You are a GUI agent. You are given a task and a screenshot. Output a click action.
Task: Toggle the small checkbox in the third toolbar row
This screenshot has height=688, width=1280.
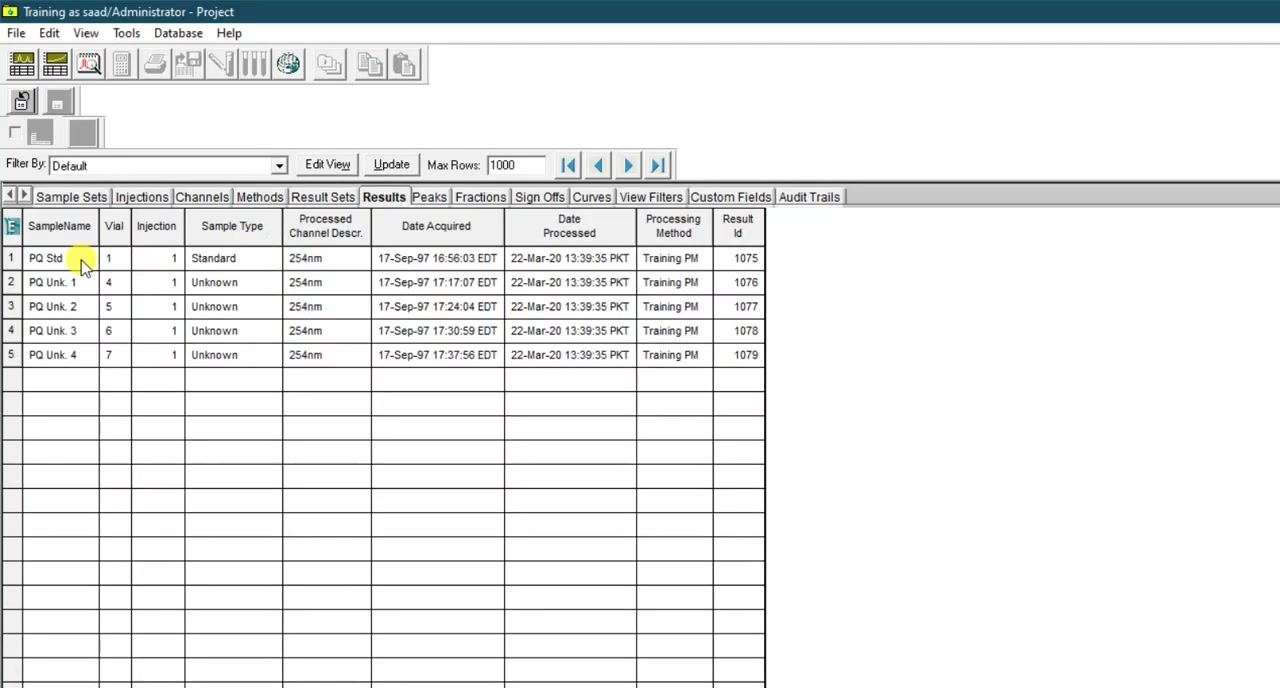[x=14, y=132]
